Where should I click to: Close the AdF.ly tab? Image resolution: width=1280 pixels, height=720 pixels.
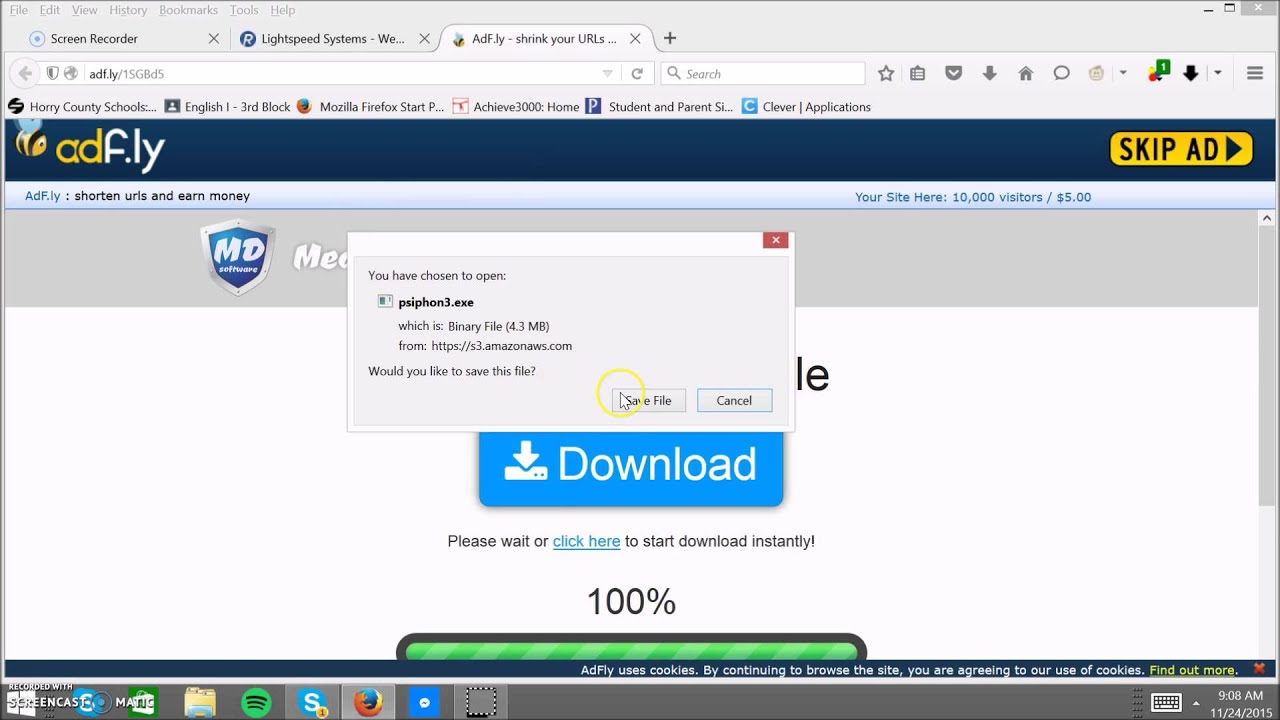[635, 39]
